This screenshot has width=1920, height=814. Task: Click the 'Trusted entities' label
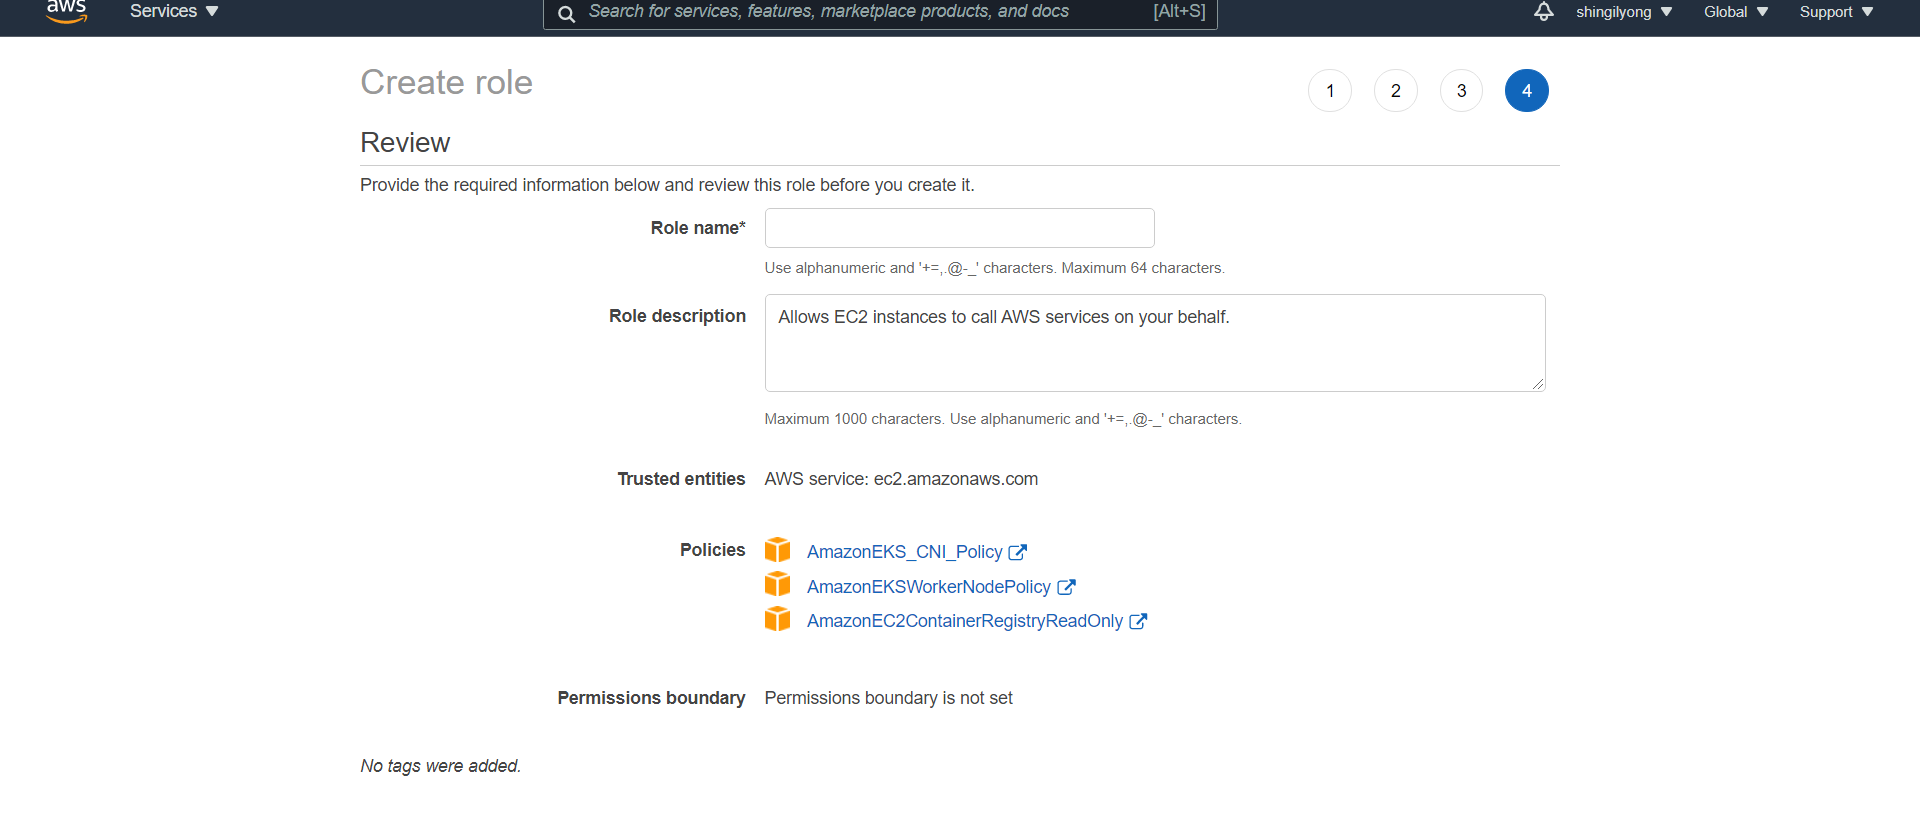pyautogui.click(x=681, y=479)
